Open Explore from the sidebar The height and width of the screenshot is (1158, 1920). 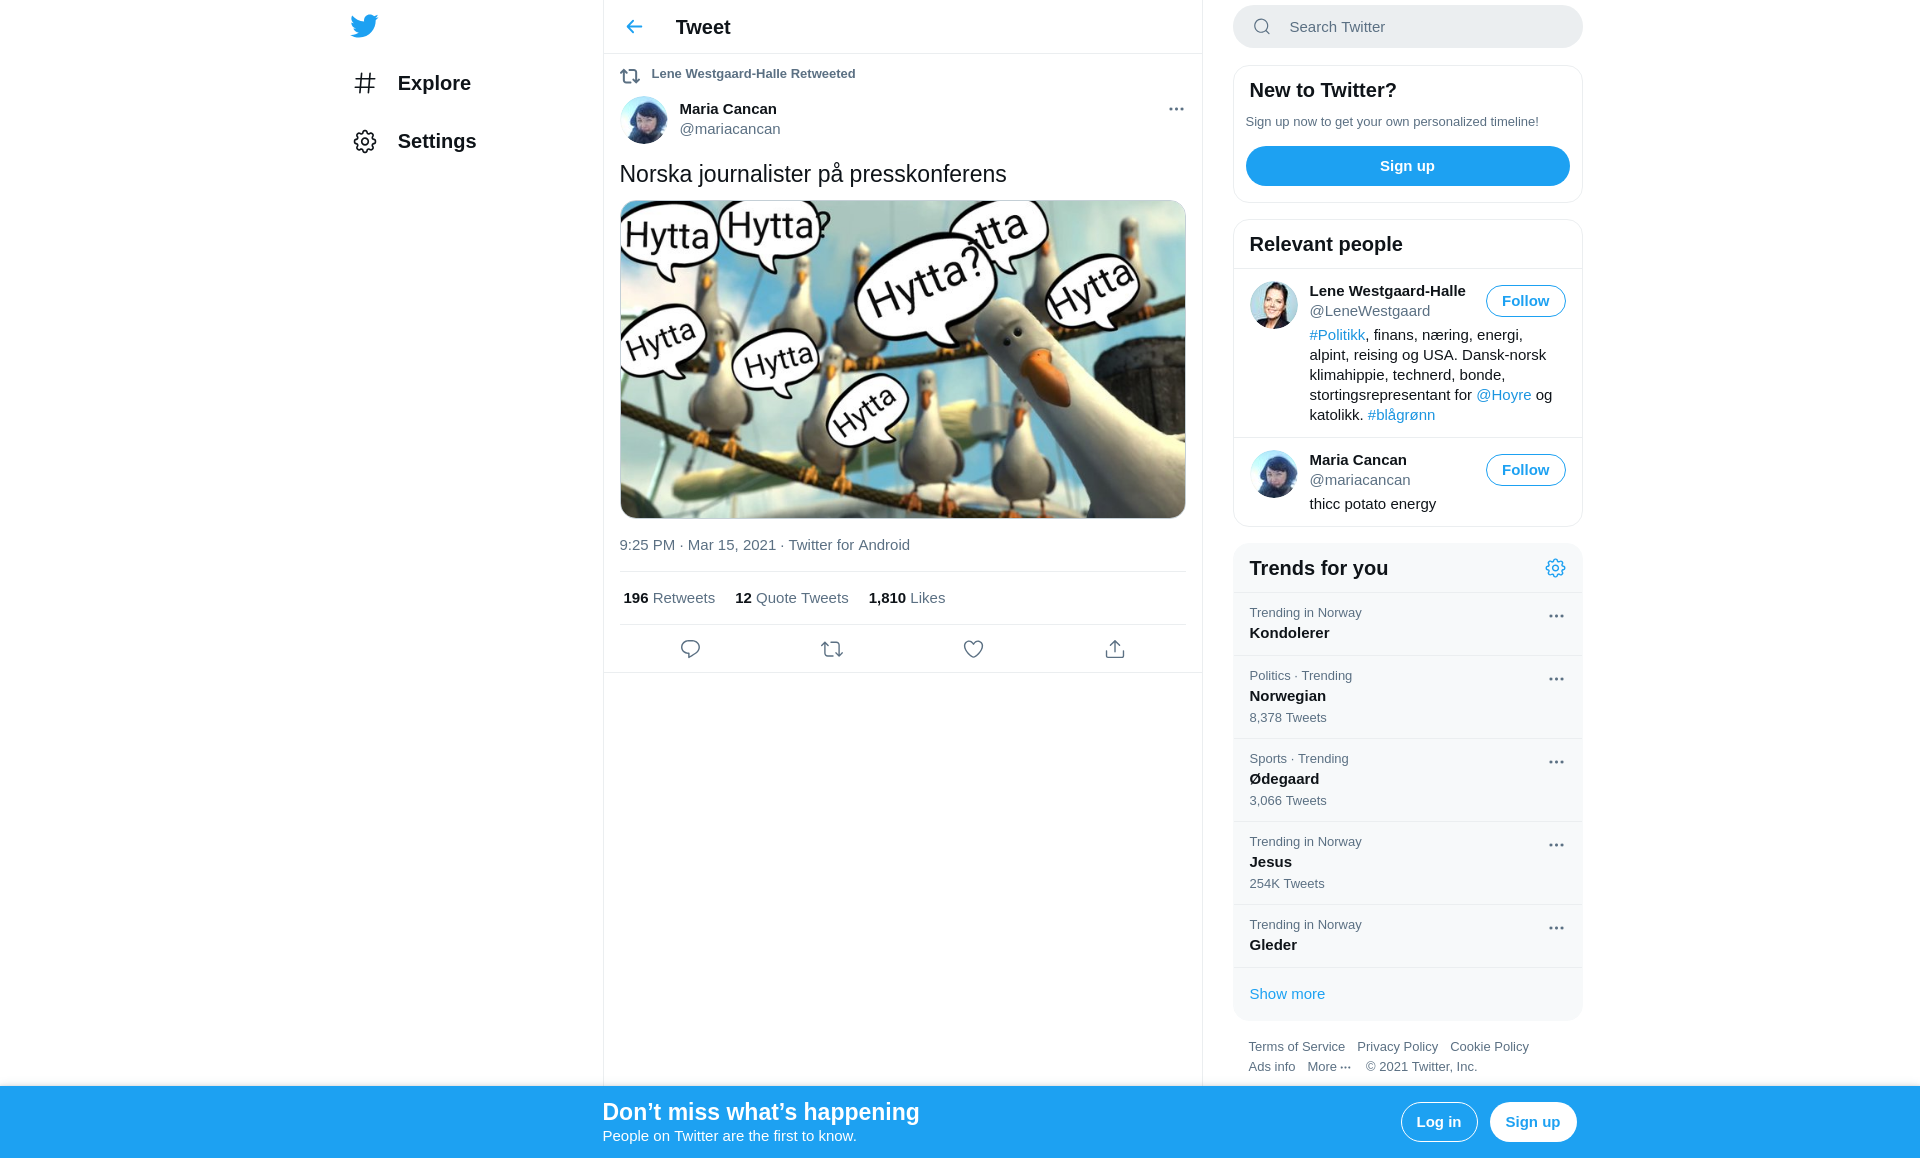coord(412,83)
